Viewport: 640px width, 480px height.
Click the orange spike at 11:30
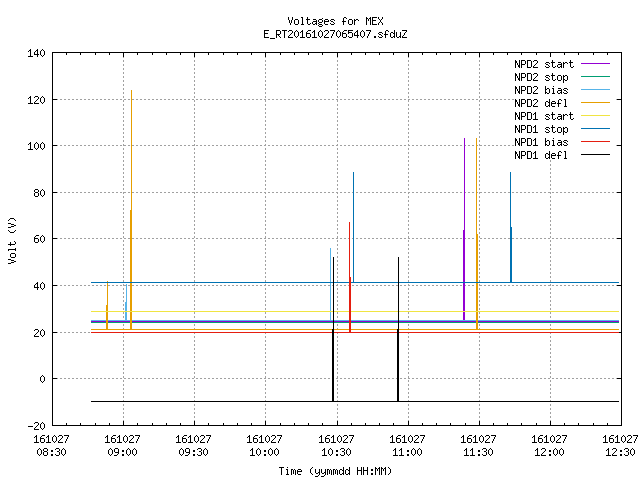[x=476, y=233]
